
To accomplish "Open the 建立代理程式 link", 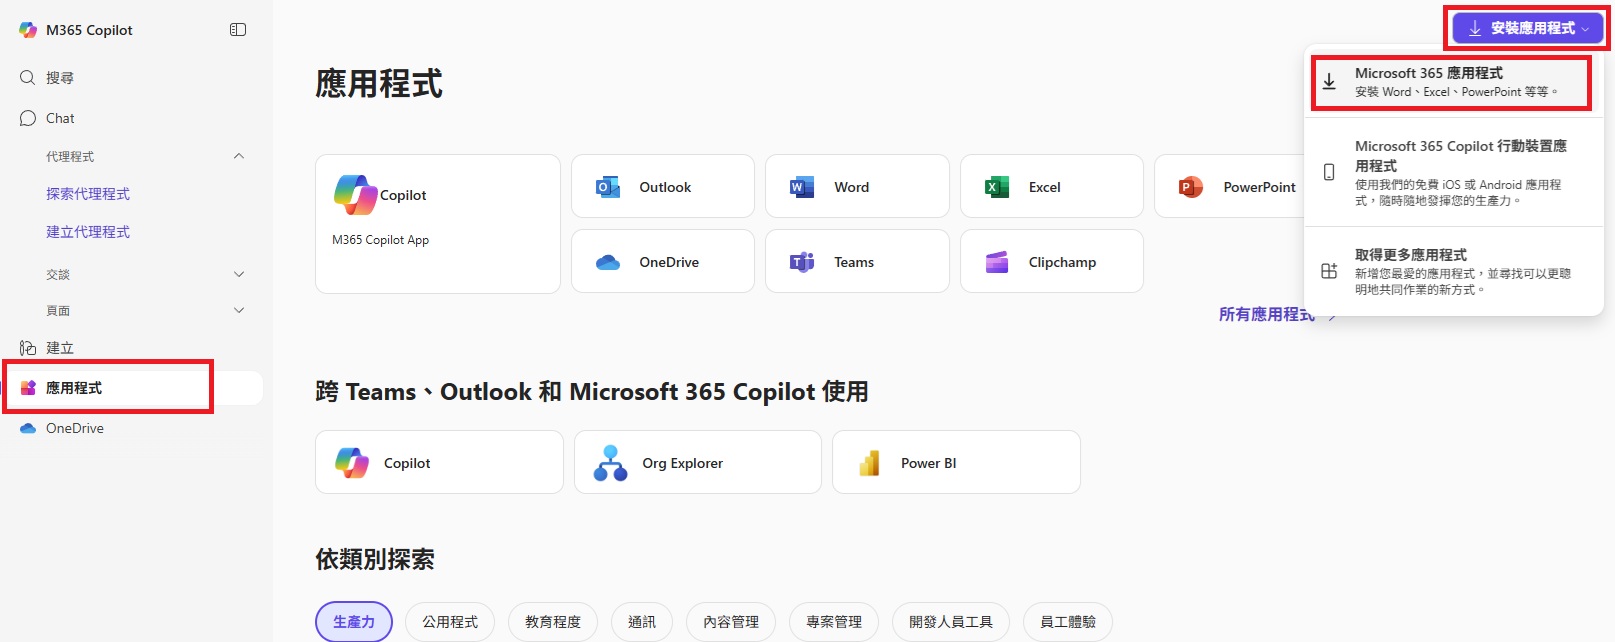I will [88, 232].
